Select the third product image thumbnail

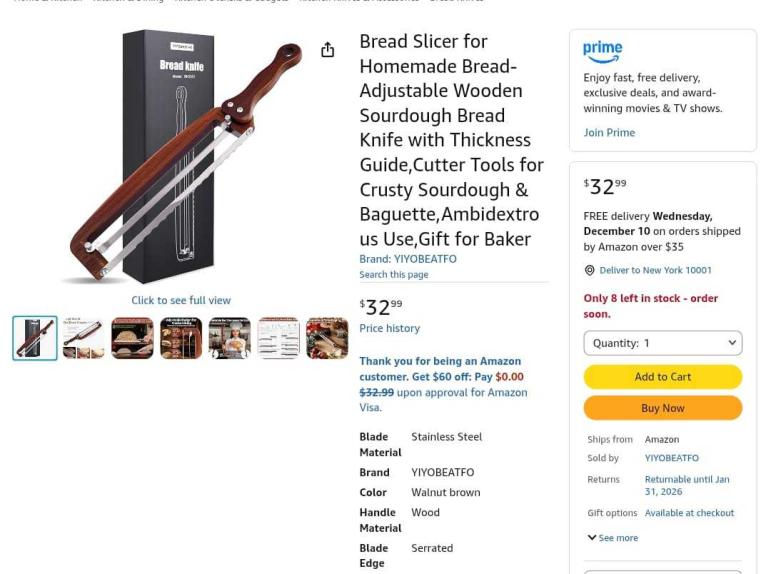click(x=132, y=338)
